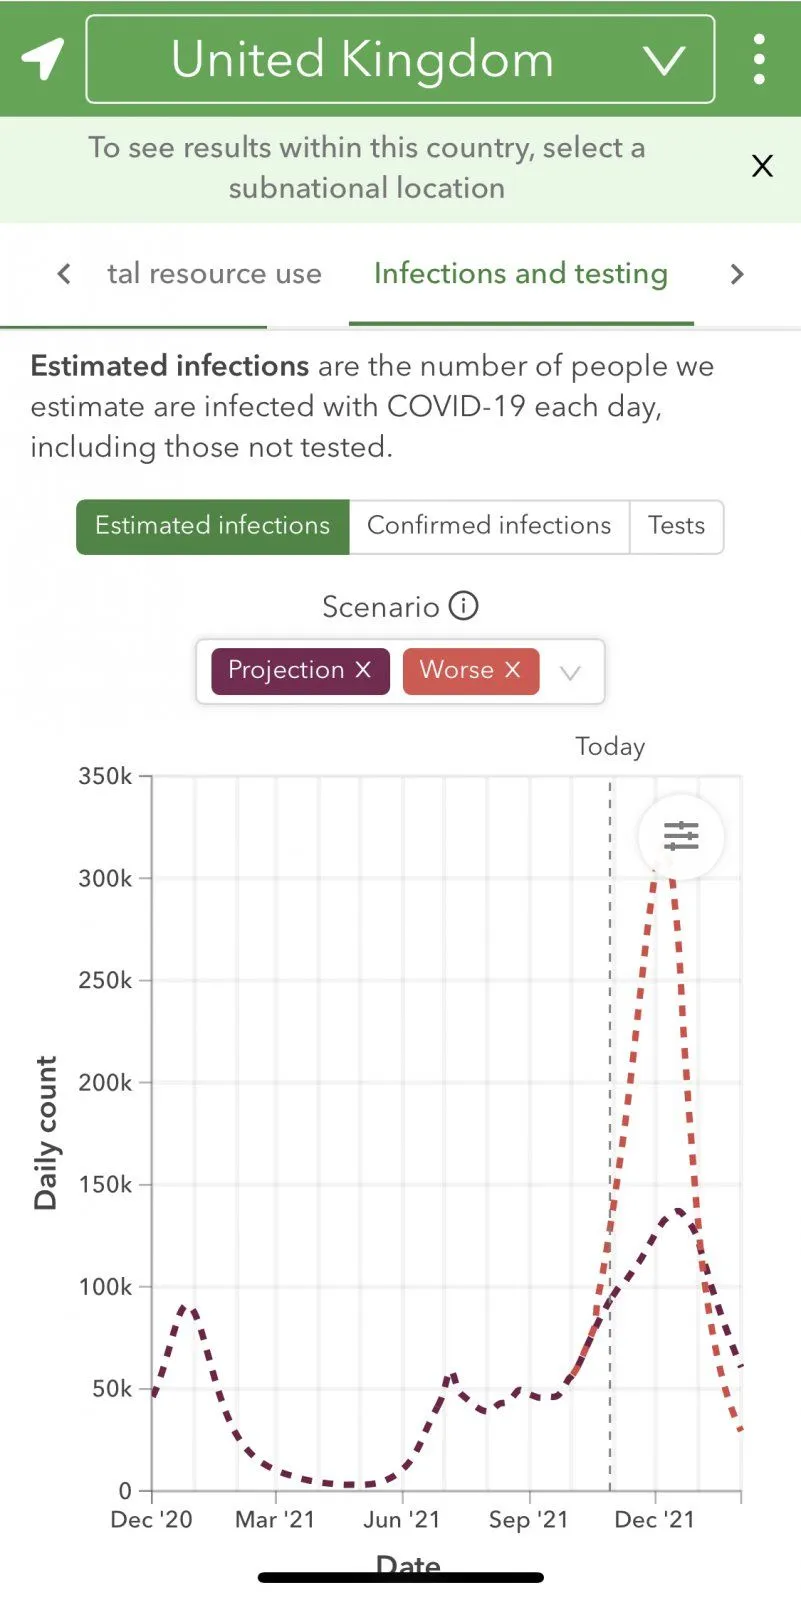Tap the purple Projection curve peak
The image size is (801, 1600).
pyautogui.click(x=678, y=1212)
